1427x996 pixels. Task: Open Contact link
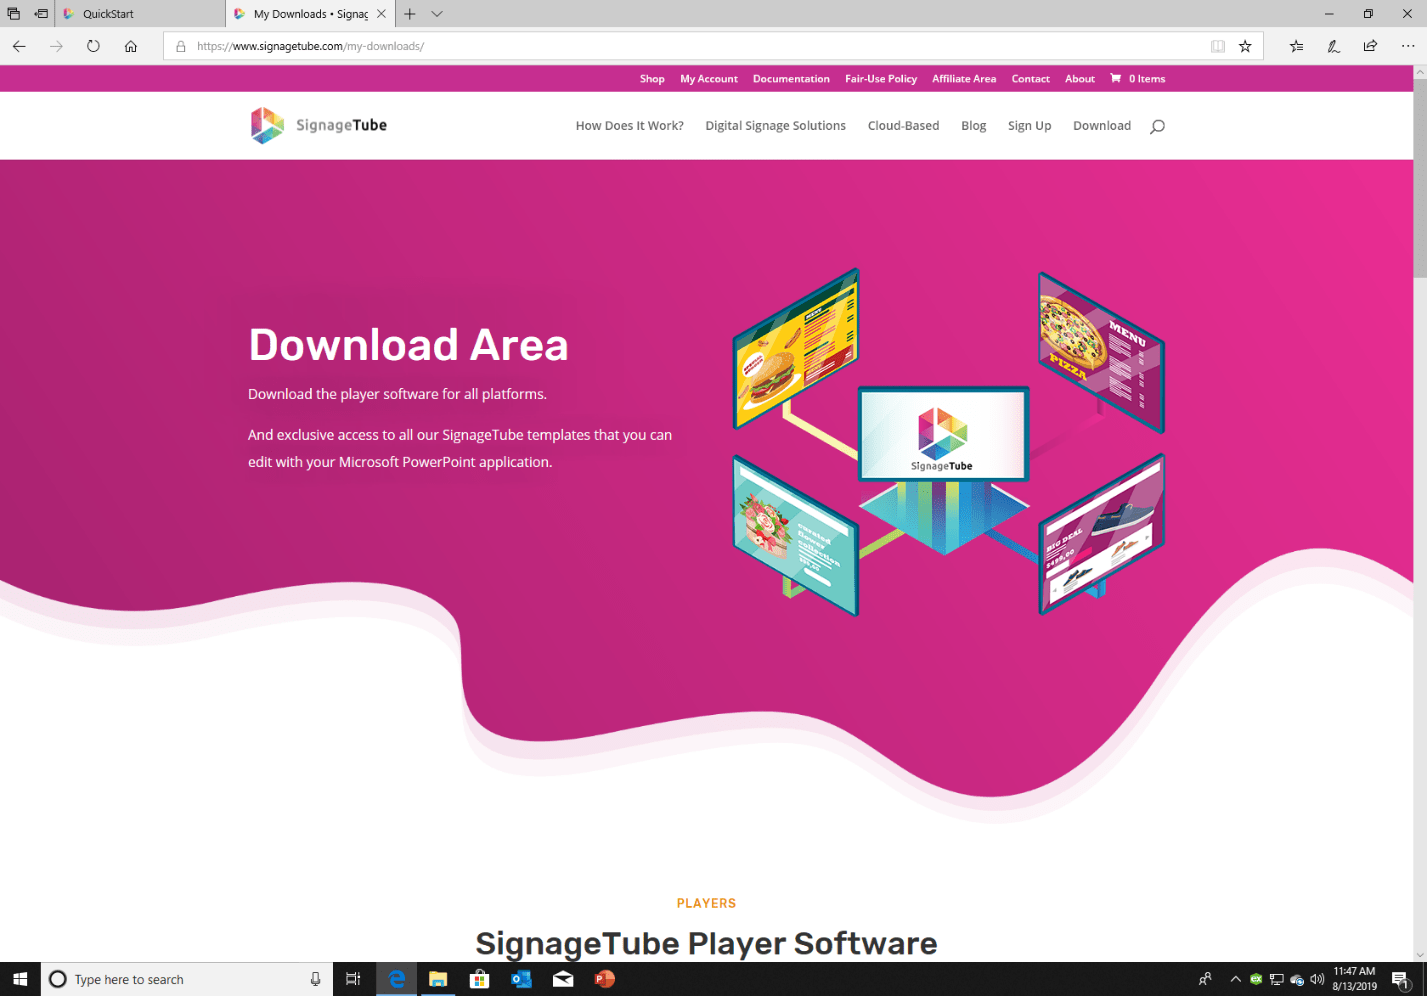point(1030,79)
